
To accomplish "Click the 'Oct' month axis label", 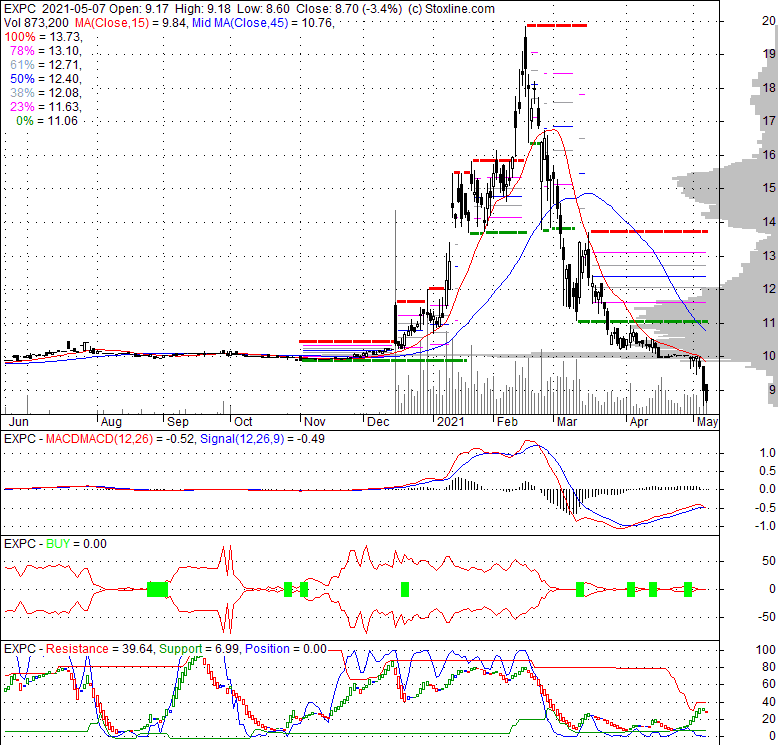I will click(x=243, y=422).
